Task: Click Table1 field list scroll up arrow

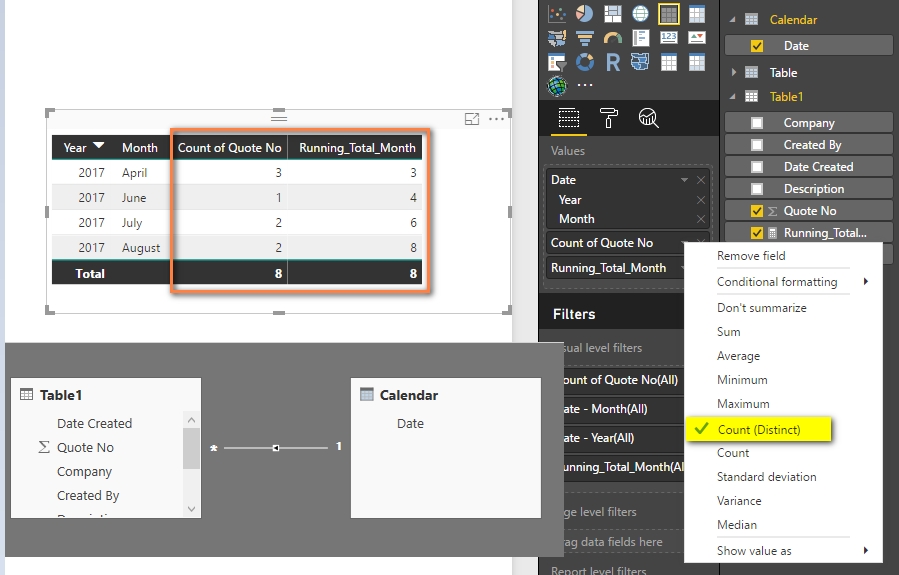Action: coord(191,420)
